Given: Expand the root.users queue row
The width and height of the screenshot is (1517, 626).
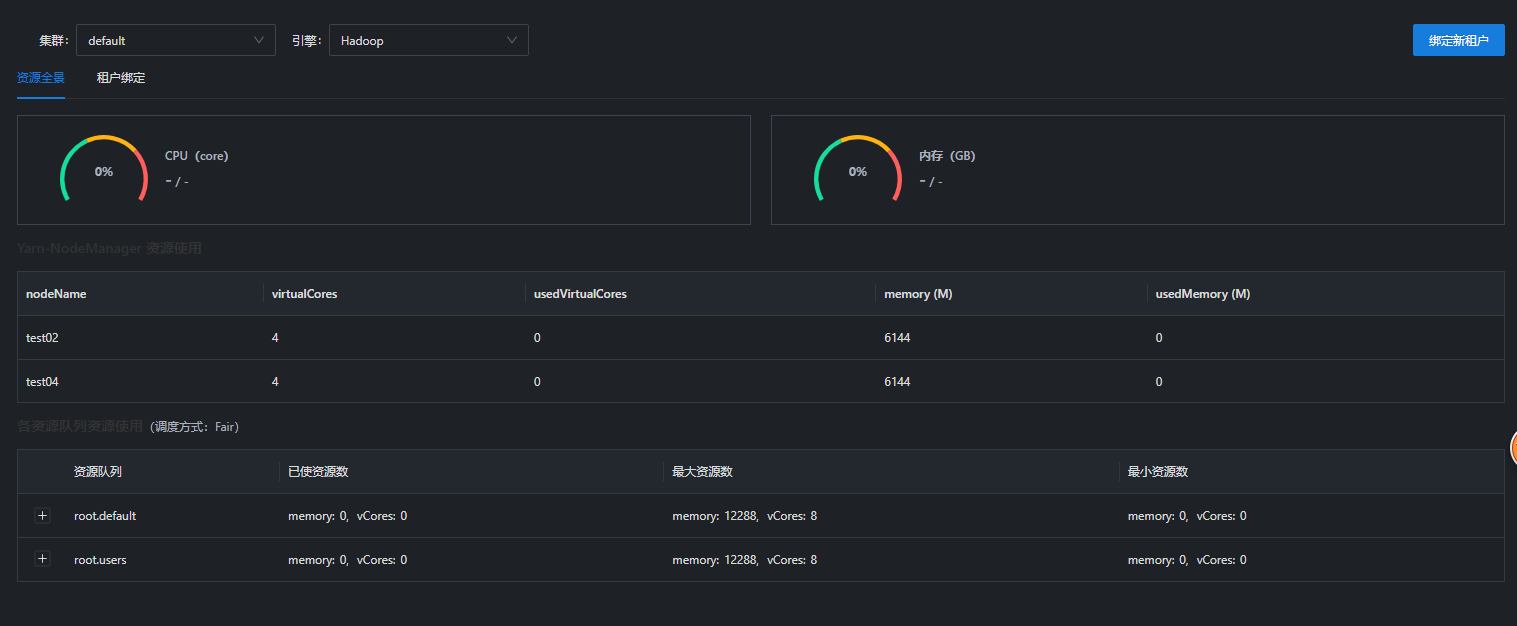Looking at the screenshot, I should click(x=42, y=560).
